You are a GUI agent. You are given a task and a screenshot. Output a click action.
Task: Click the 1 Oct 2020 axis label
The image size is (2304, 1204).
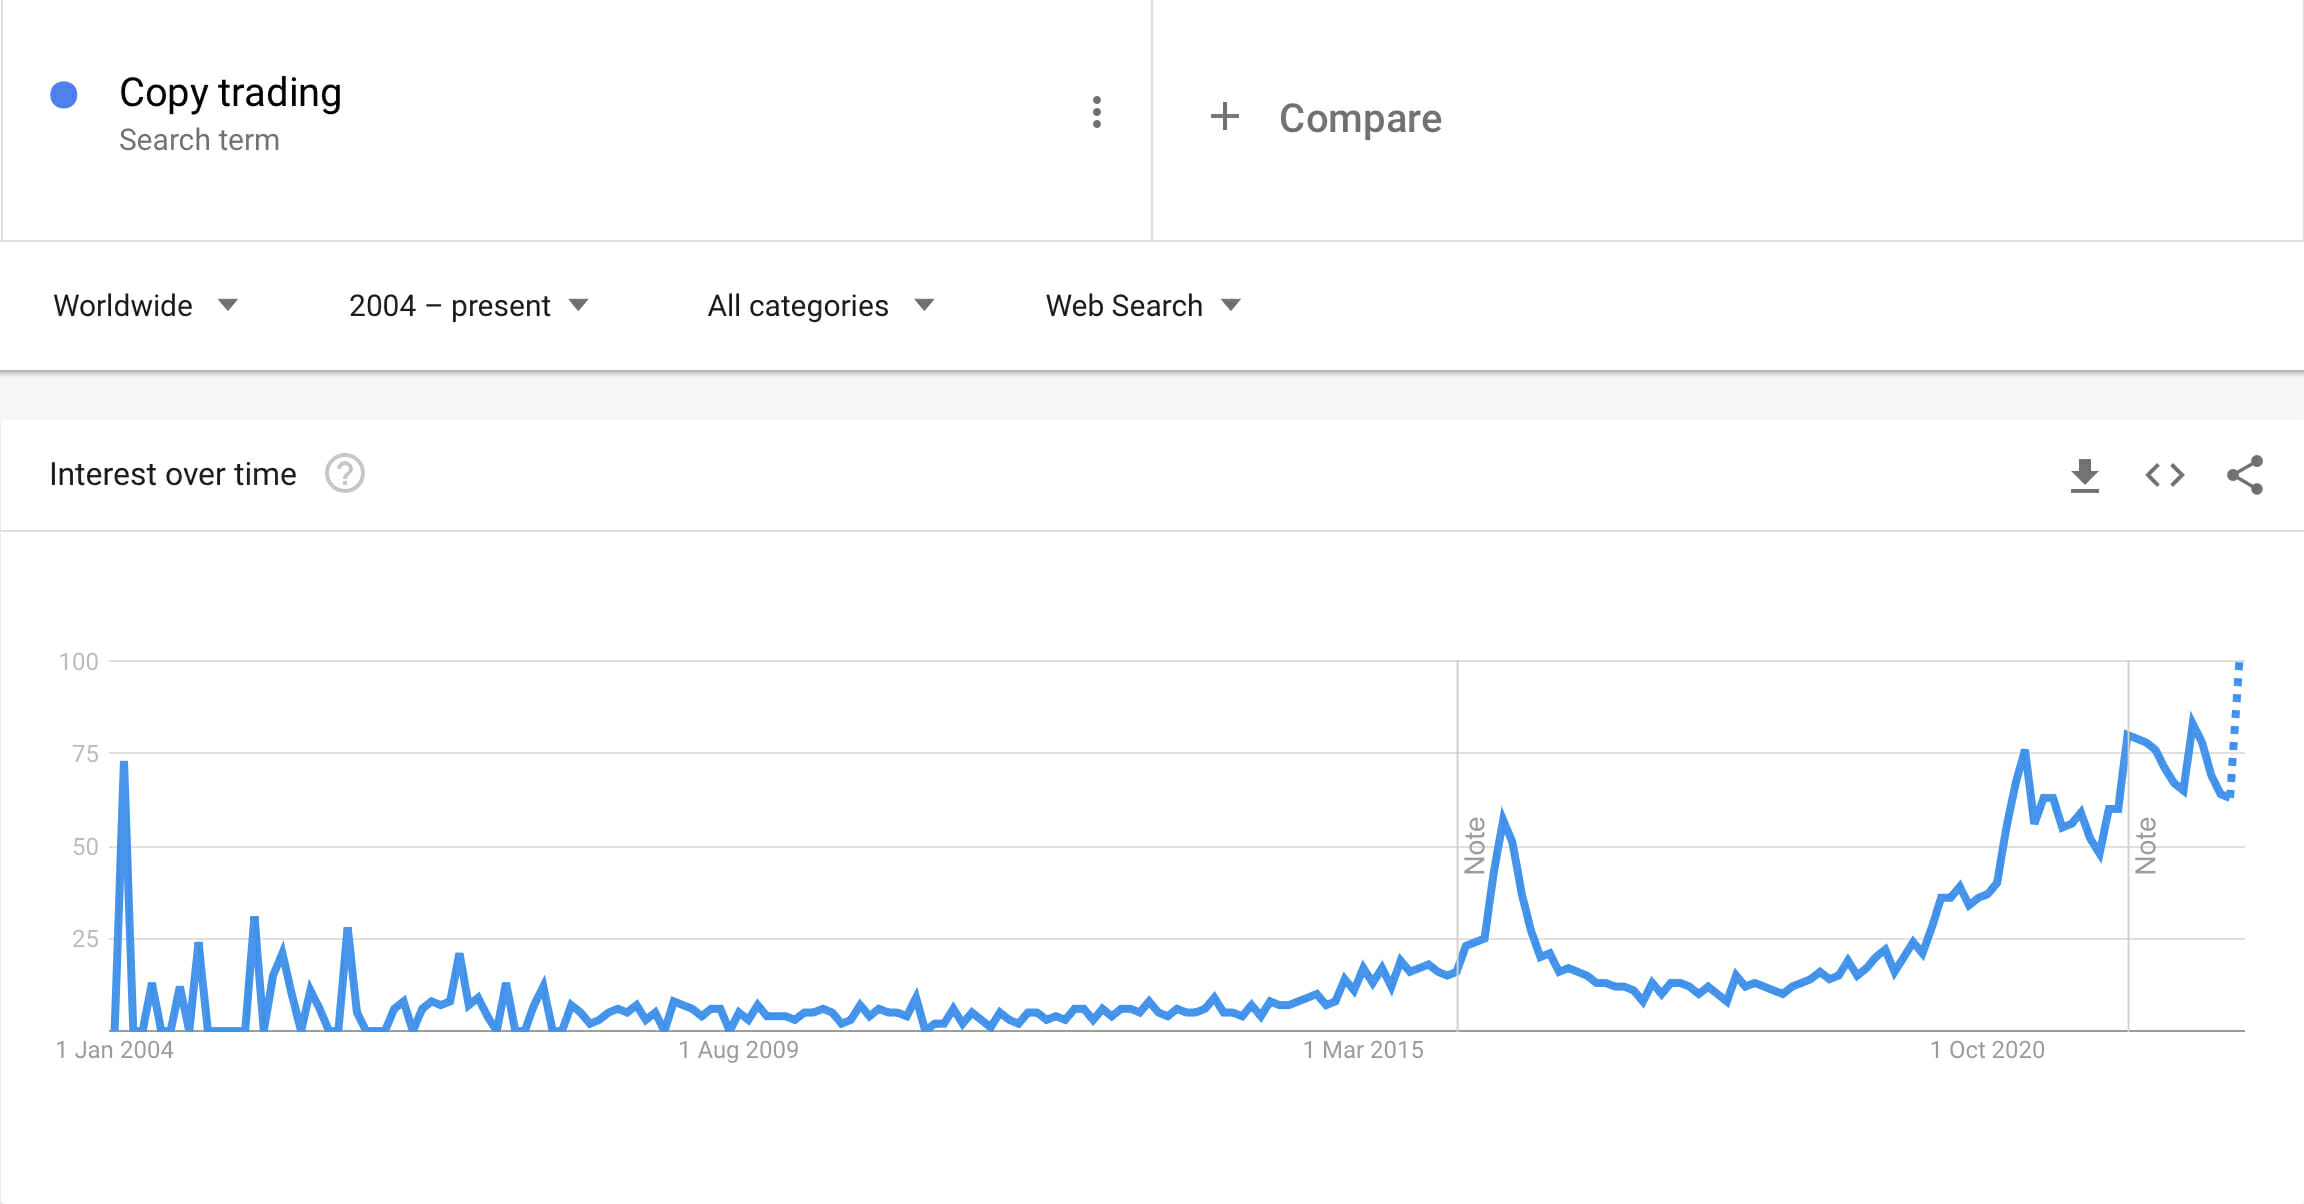[x=1987, y=1050]
